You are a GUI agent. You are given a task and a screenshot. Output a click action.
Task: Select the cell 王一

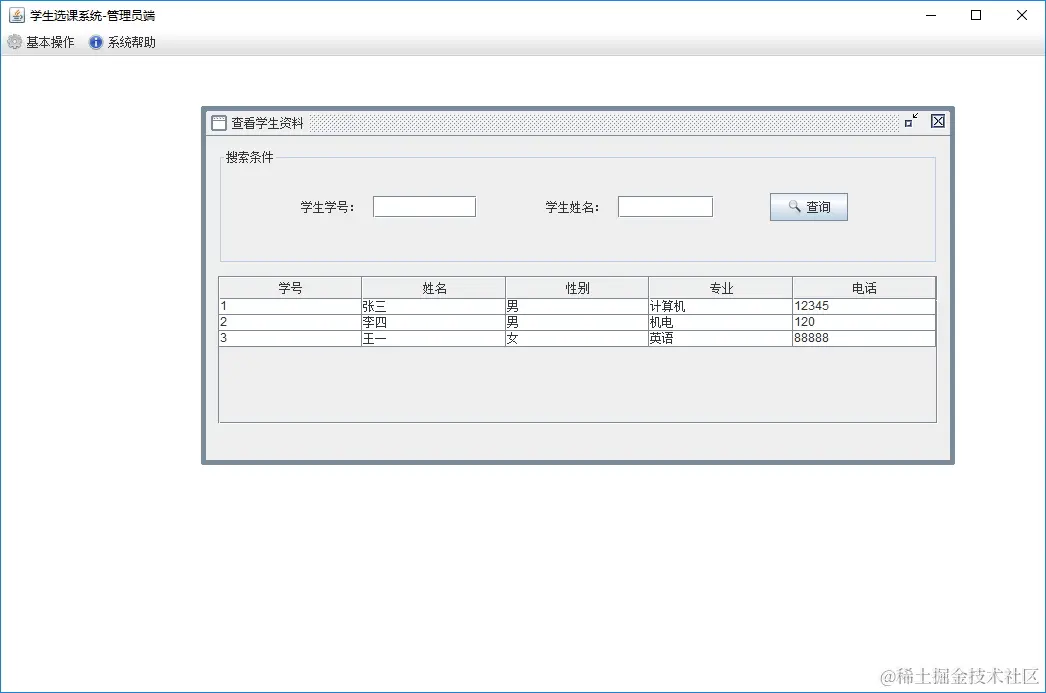[434, 338]
